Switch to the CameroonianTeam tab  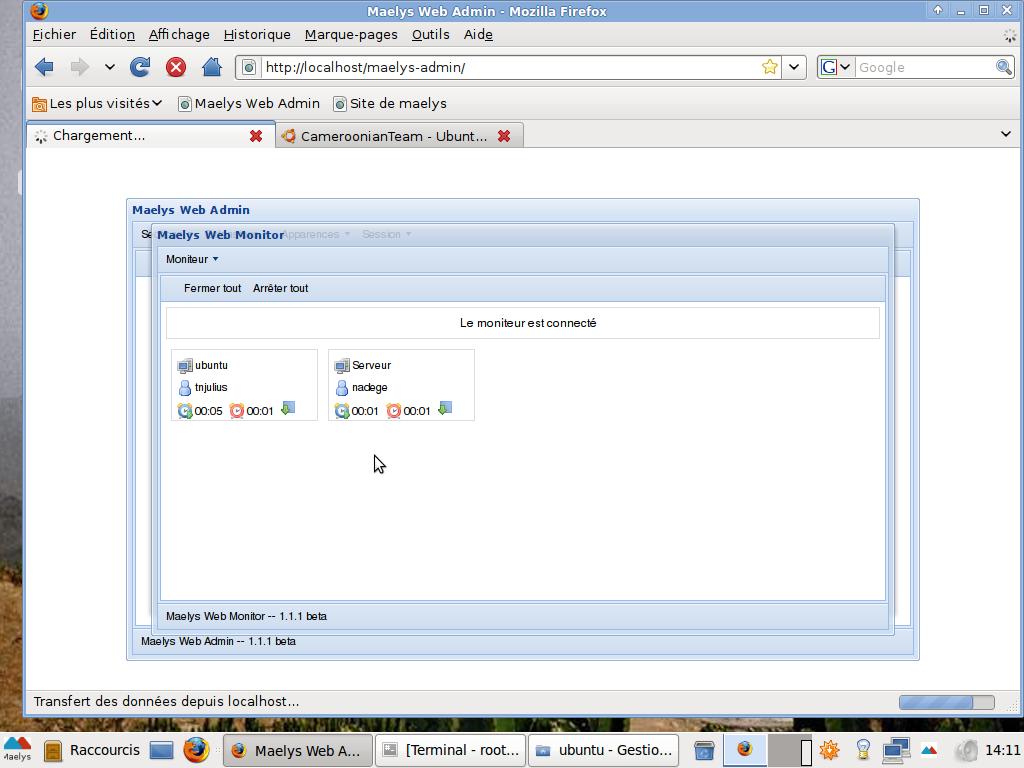tap(398, 136)
